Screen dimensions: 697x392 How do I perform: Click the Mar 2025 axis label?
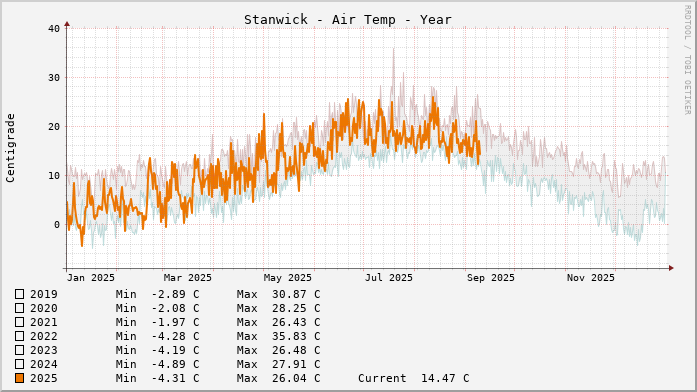(x=188, y=278)
